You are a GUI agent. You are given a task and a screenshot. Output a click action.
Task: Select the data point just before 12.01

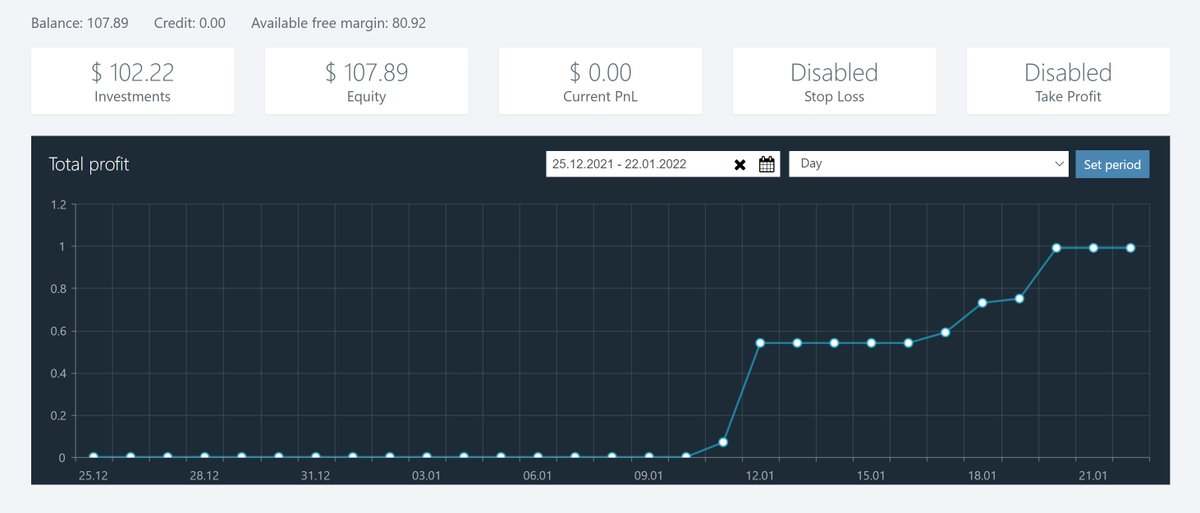(723, 442)
